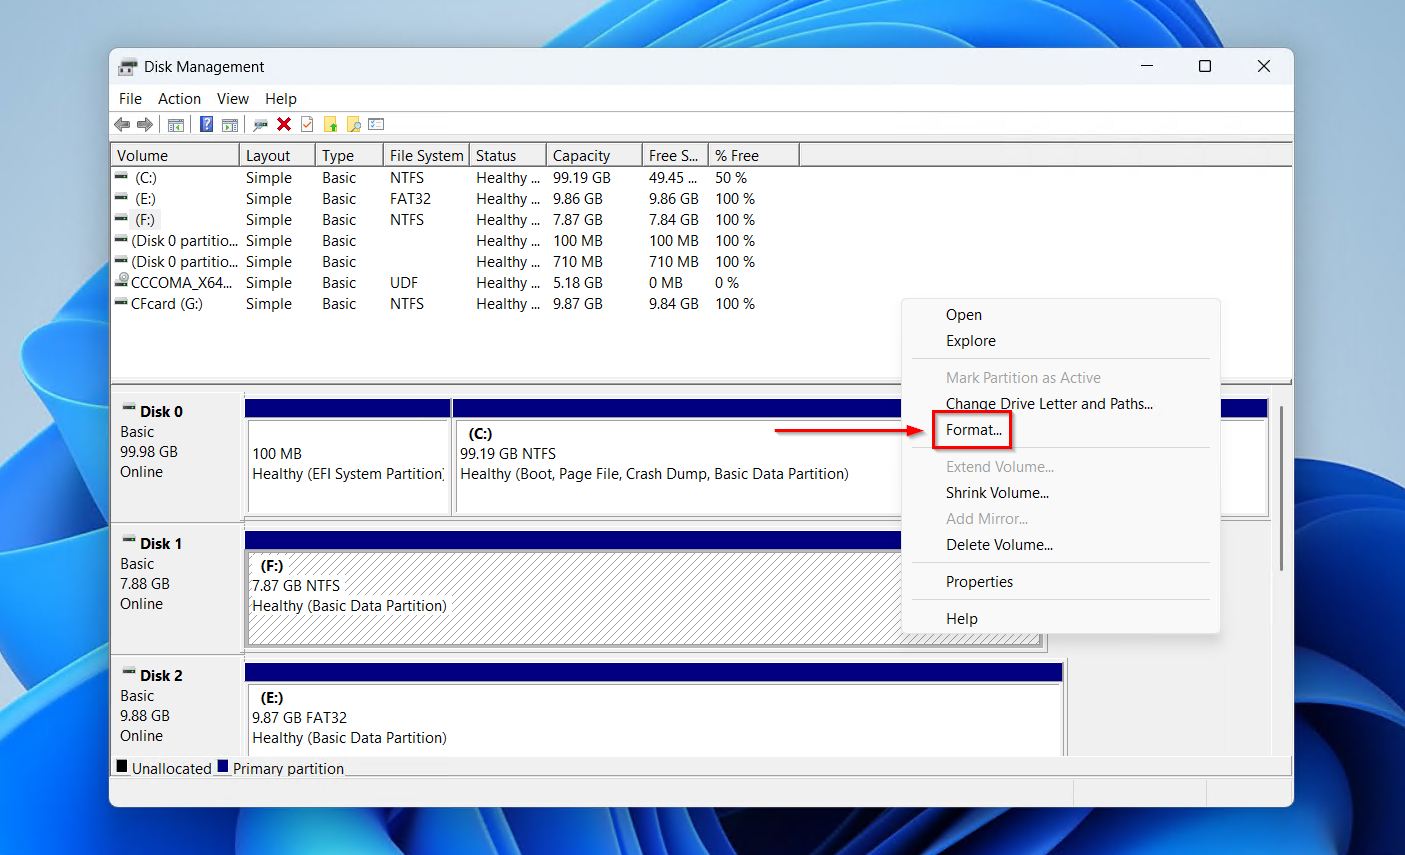Click Change Drive Letter and Paths
This screenshot has width=1405, height=855.
tap(1049, 403)
